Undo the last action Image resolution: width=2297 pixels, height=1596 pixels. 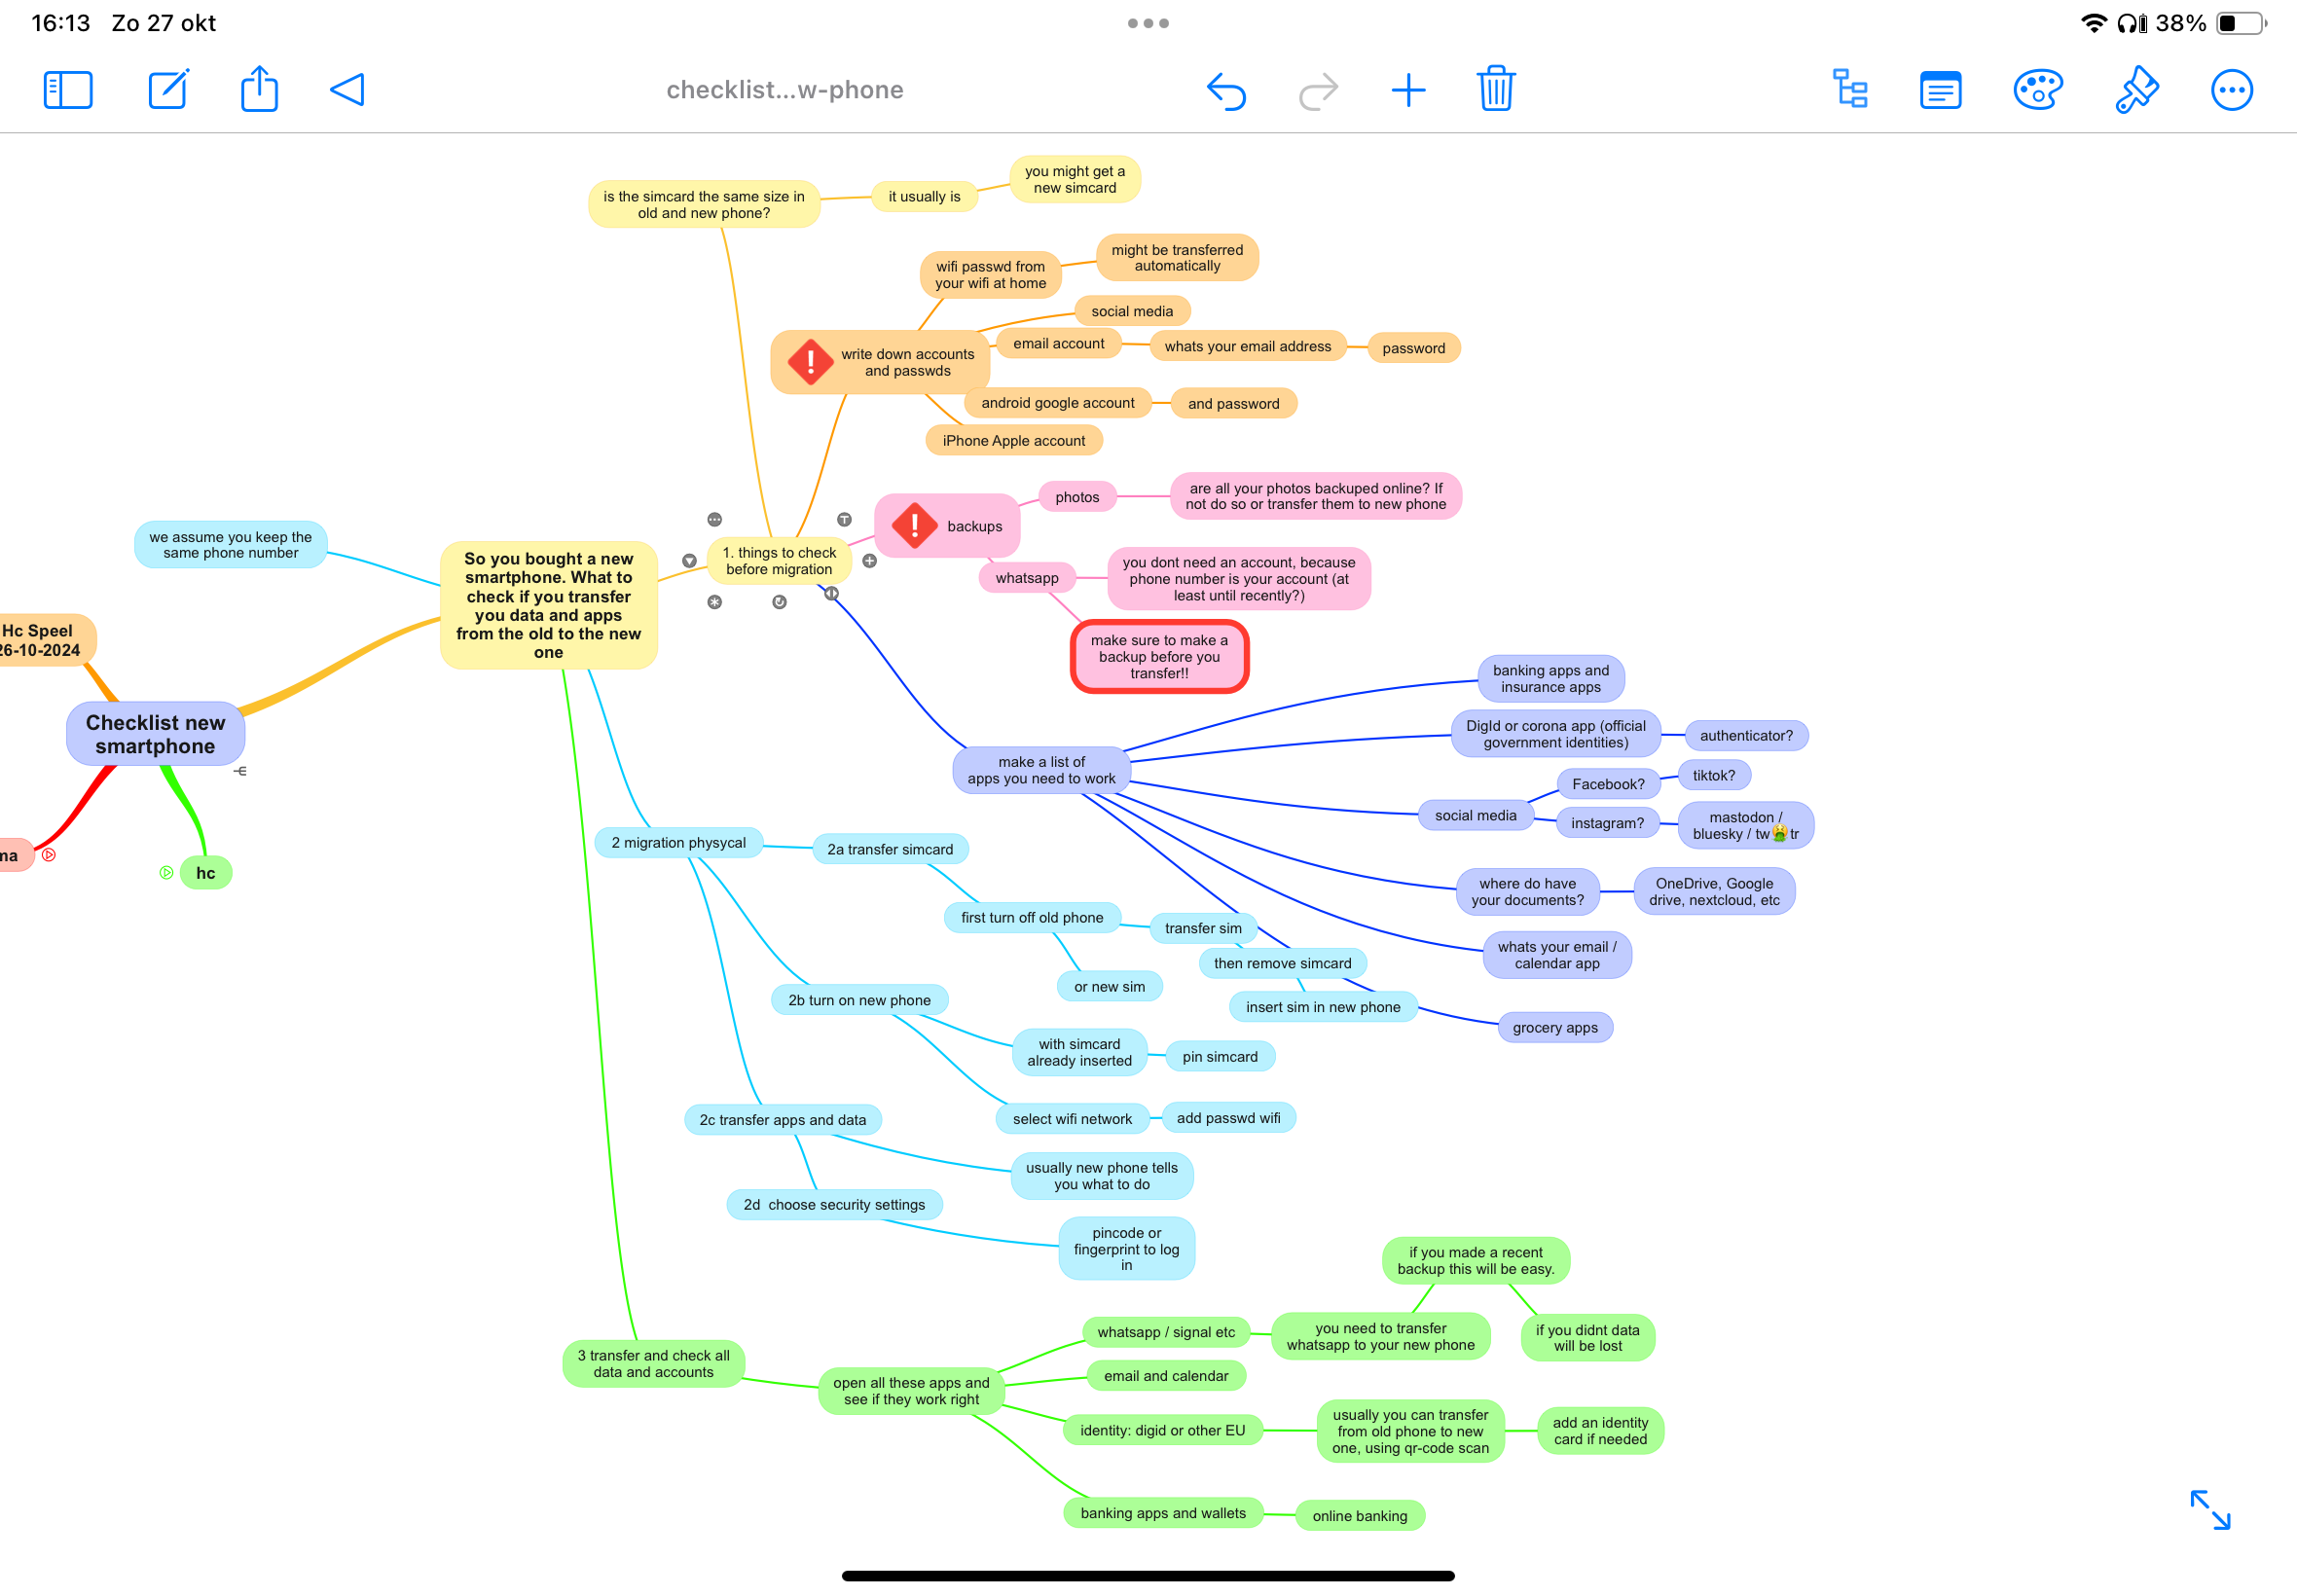1226,91
